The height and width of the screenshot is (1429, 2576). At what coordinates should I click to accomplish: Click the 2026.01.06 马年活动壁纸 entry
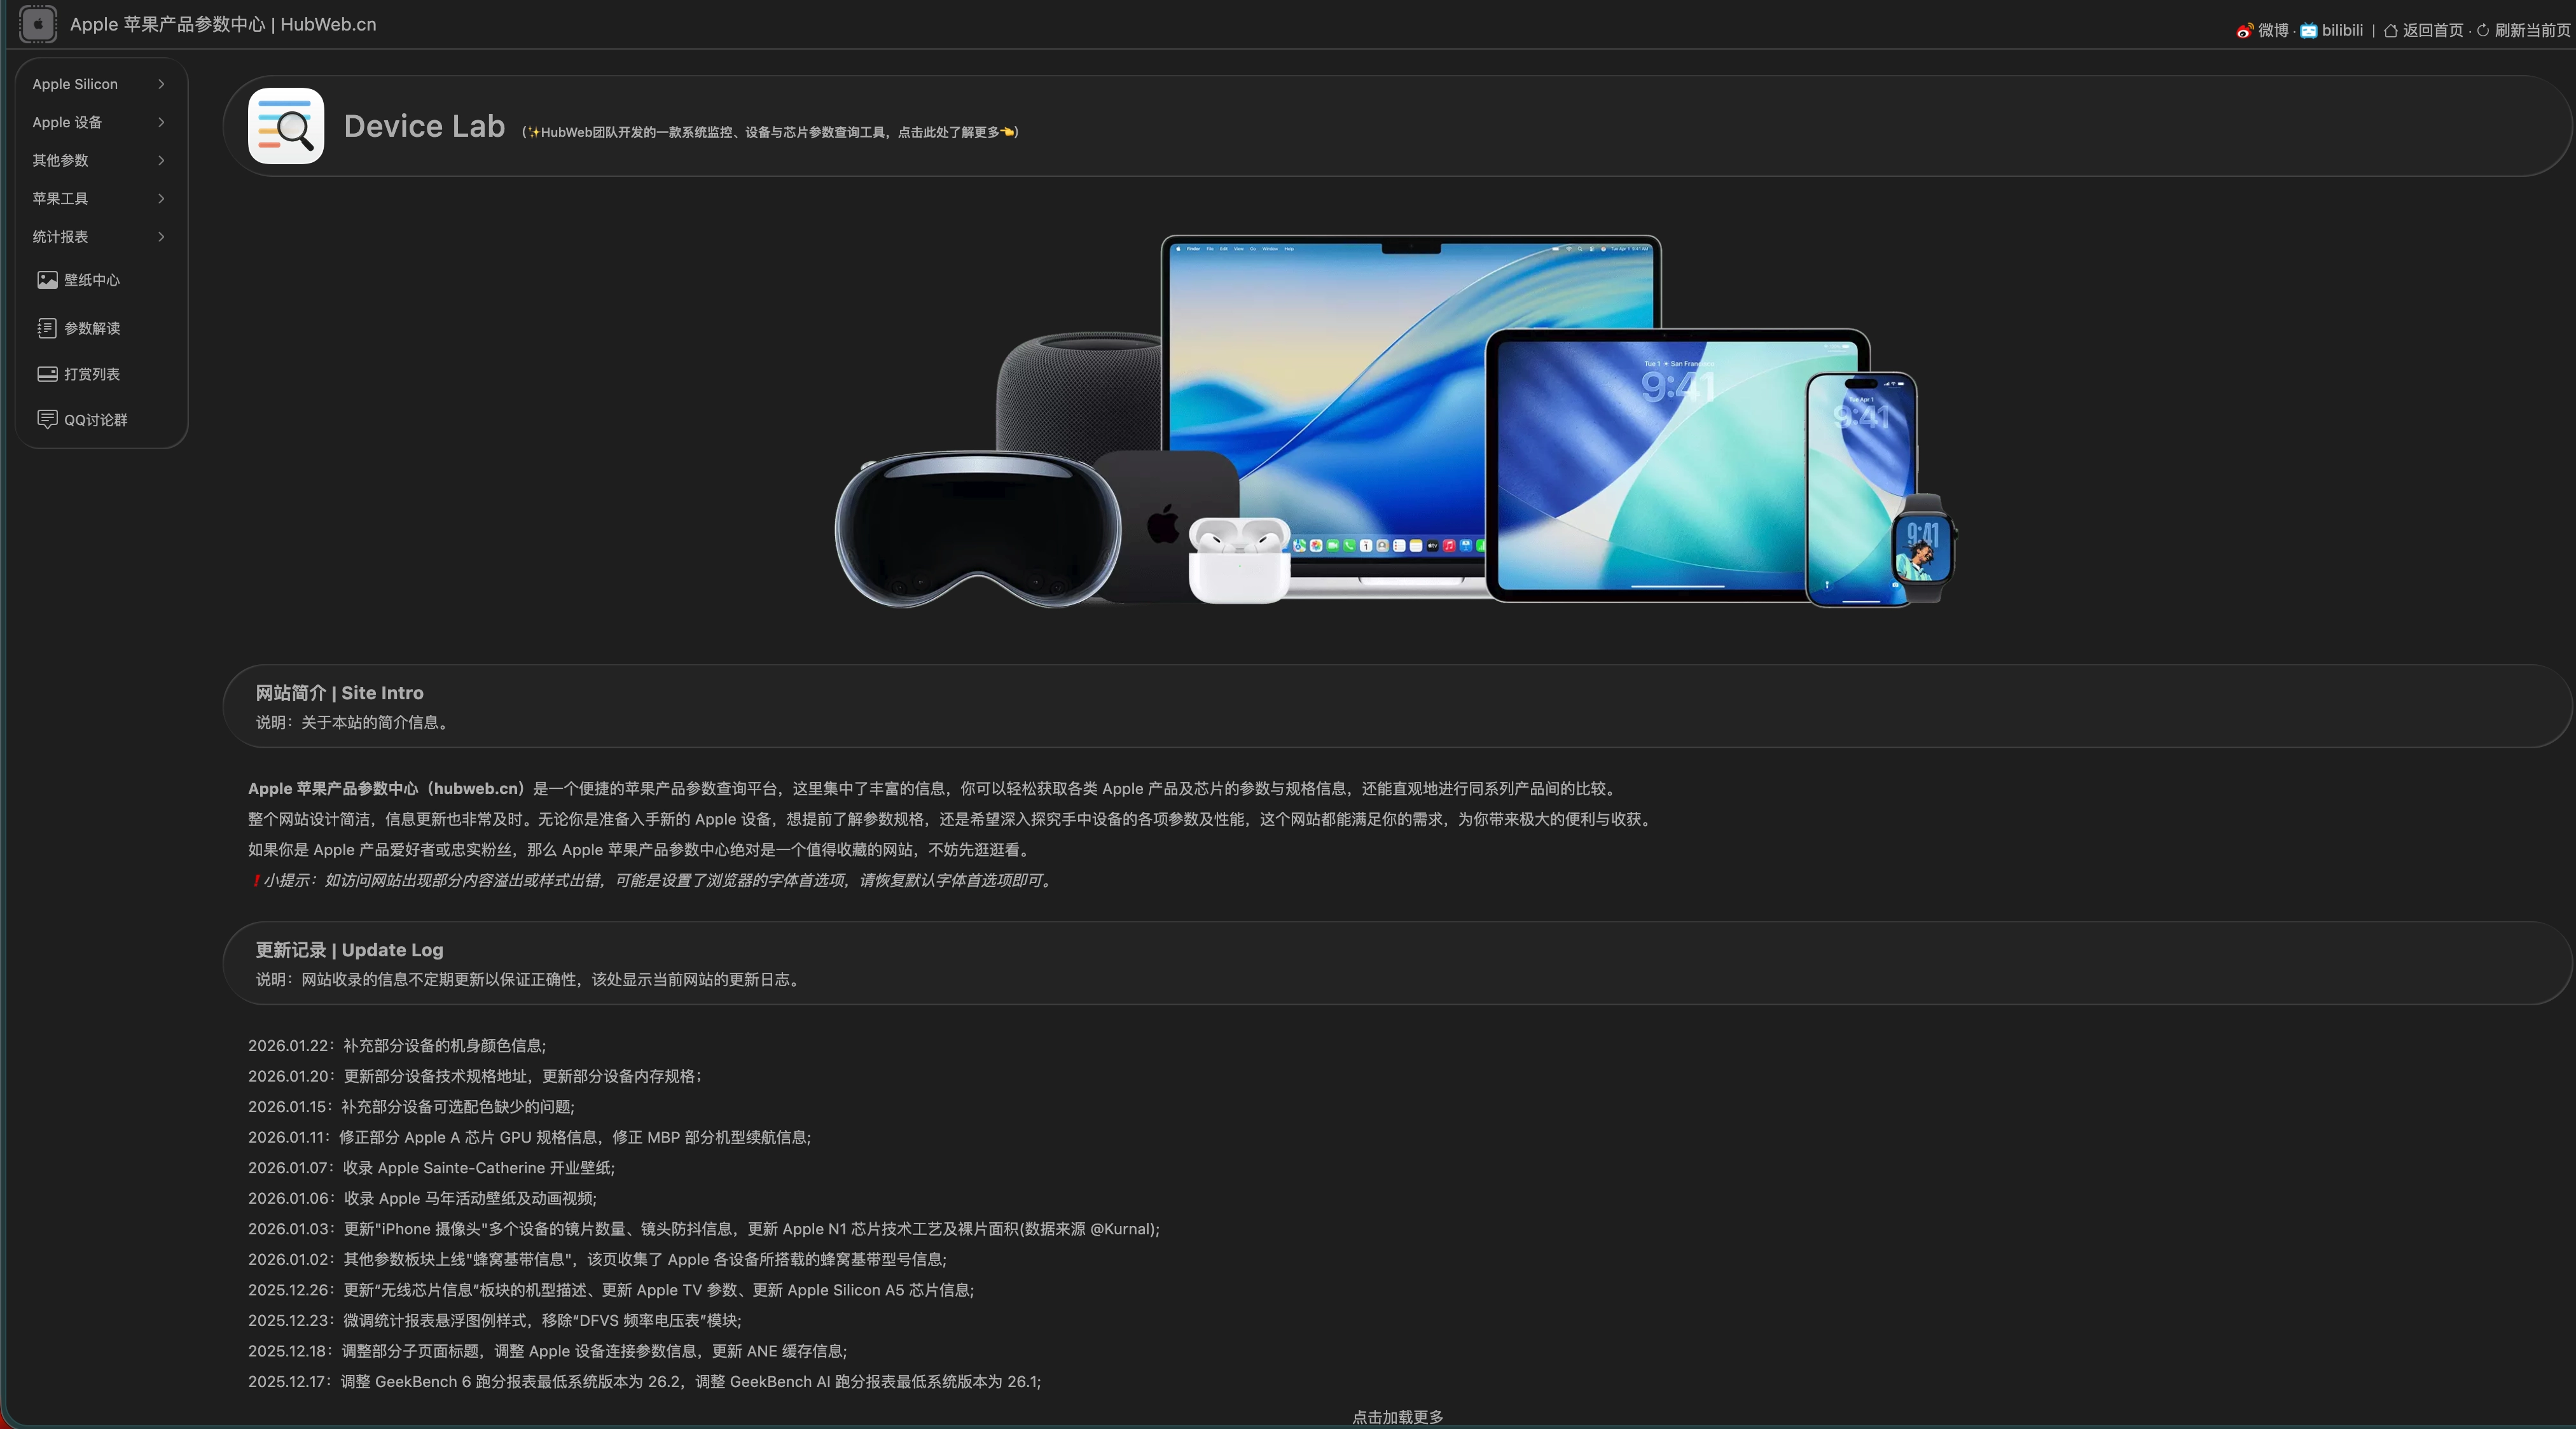point(422,1198)
